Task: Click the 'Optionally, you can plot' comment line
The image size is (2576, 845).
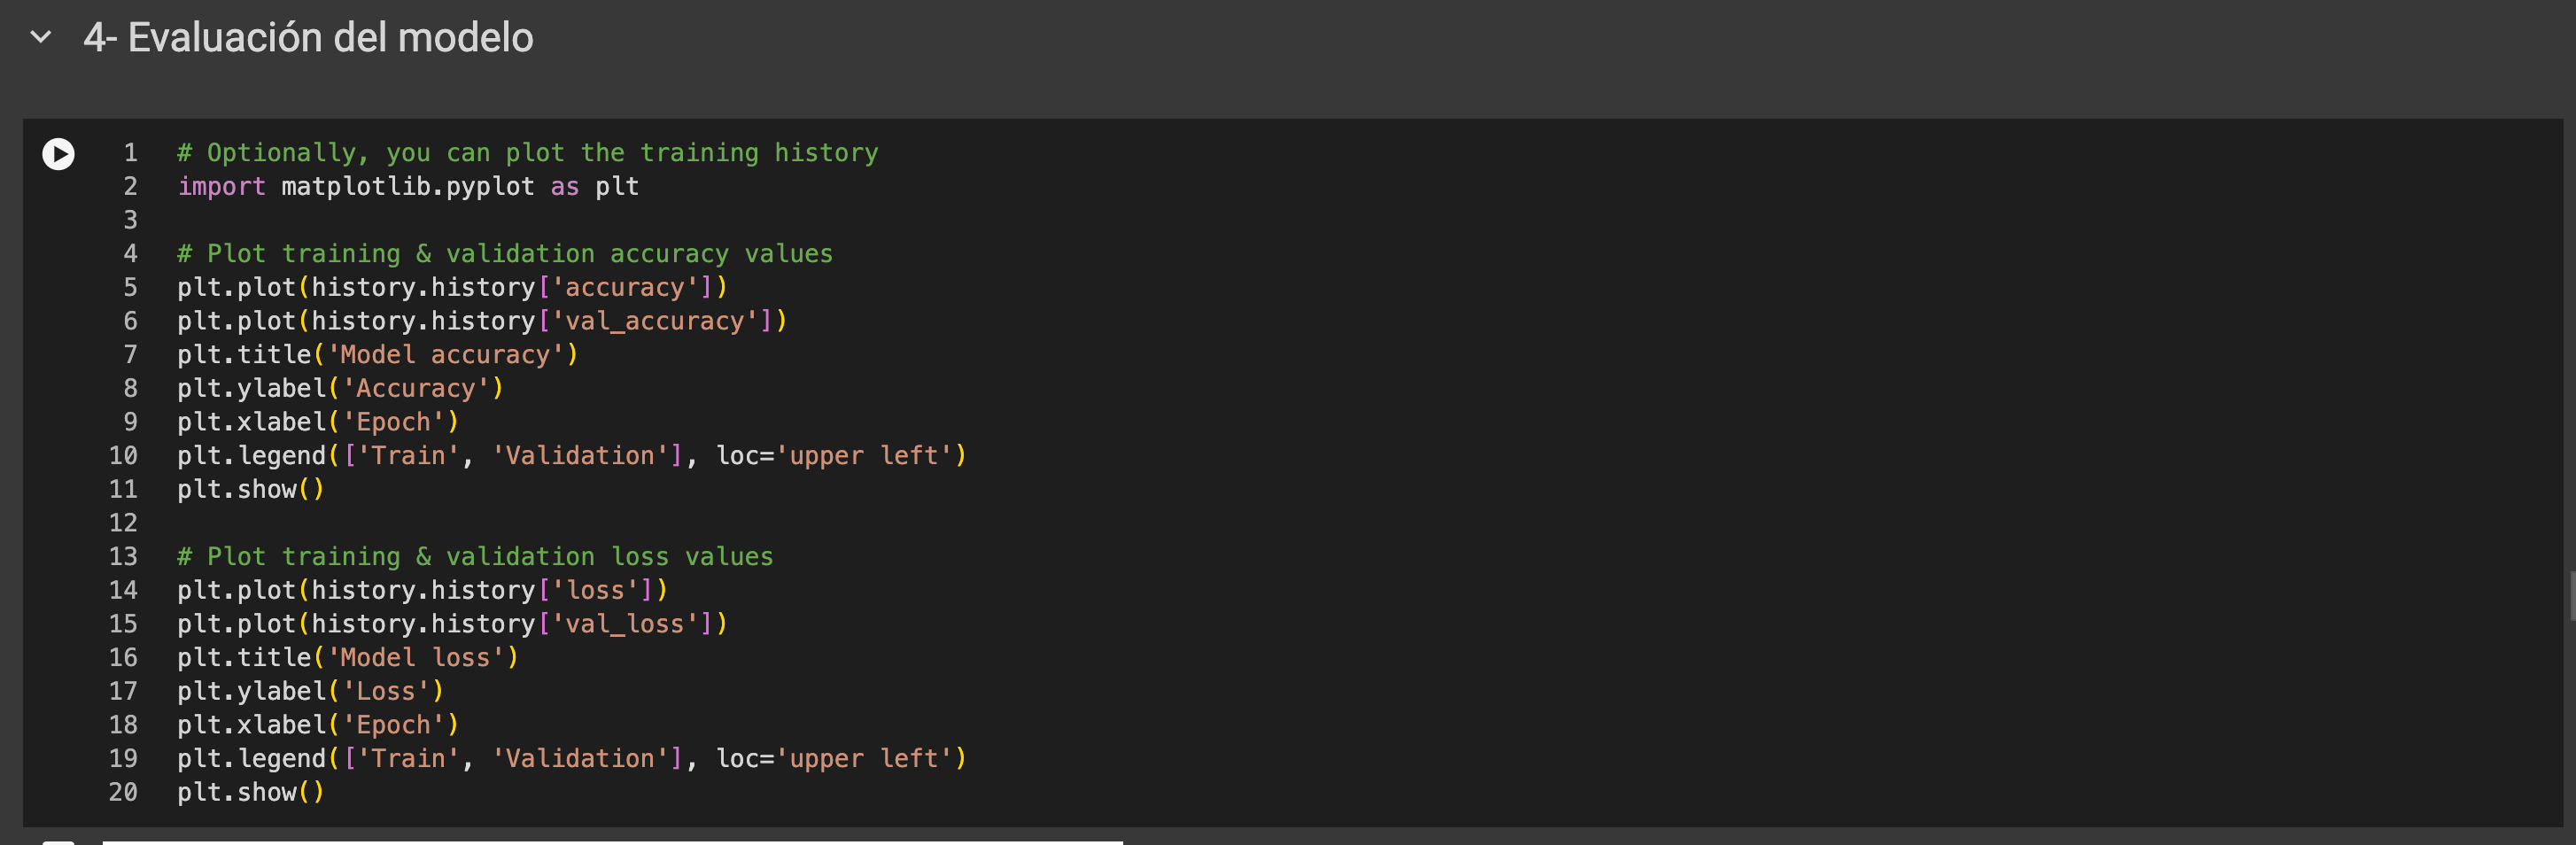Action: tap(527, 153)
